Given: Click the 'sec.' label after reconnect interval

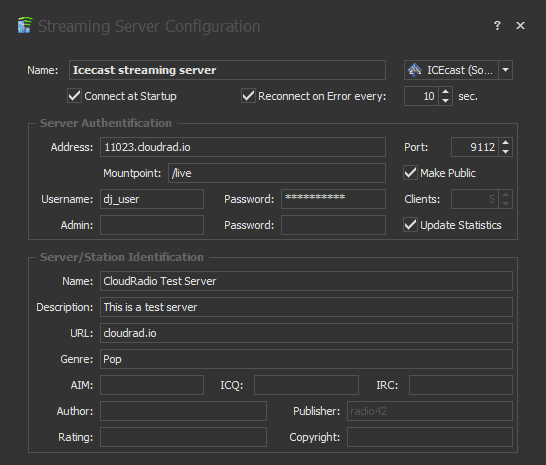Looking at the screenshot, I should coord(468,96).
